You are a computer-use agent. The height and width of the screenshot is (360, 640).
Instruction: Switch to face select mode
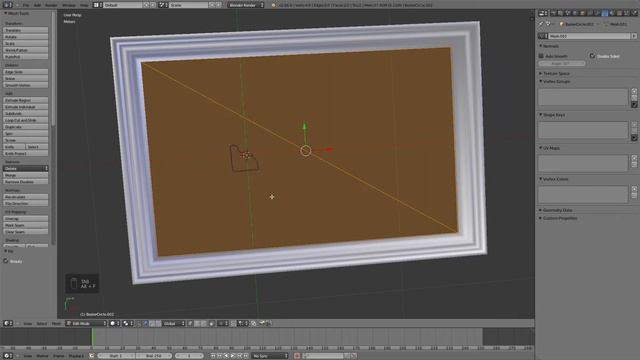coord(204,323)
